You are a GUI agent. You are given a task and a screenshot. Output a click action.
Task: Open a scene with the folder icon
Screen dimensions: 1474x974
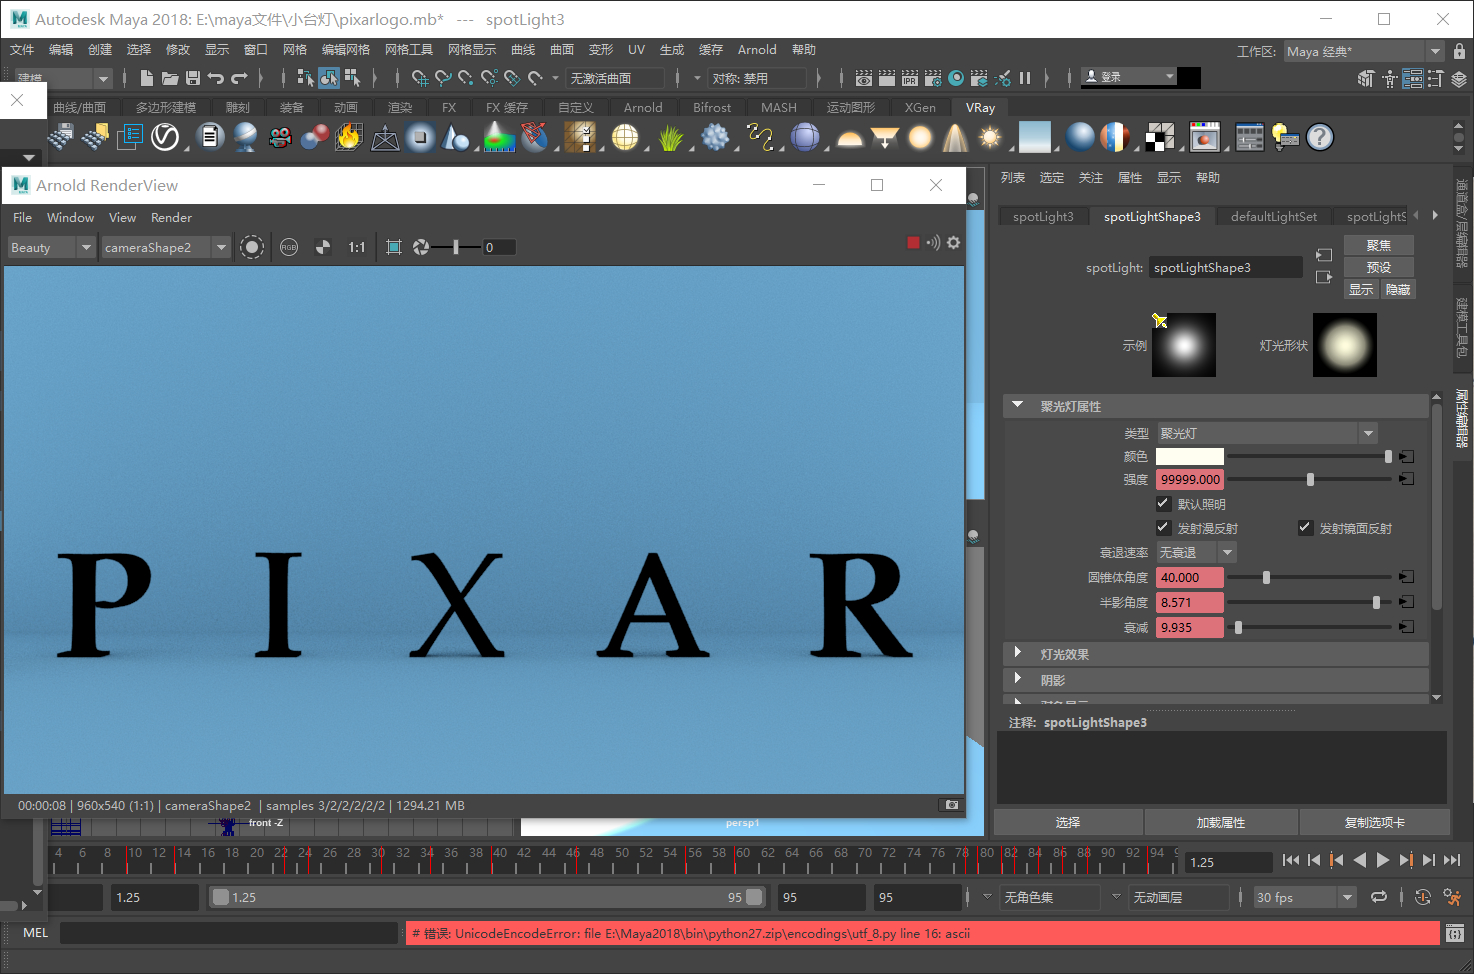[170, 78]
